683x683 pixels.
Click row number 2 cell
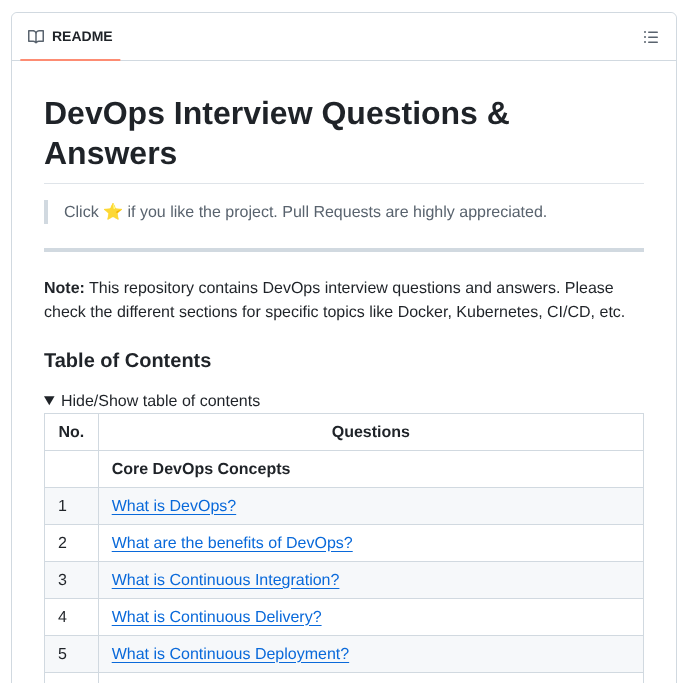[71, 543]
